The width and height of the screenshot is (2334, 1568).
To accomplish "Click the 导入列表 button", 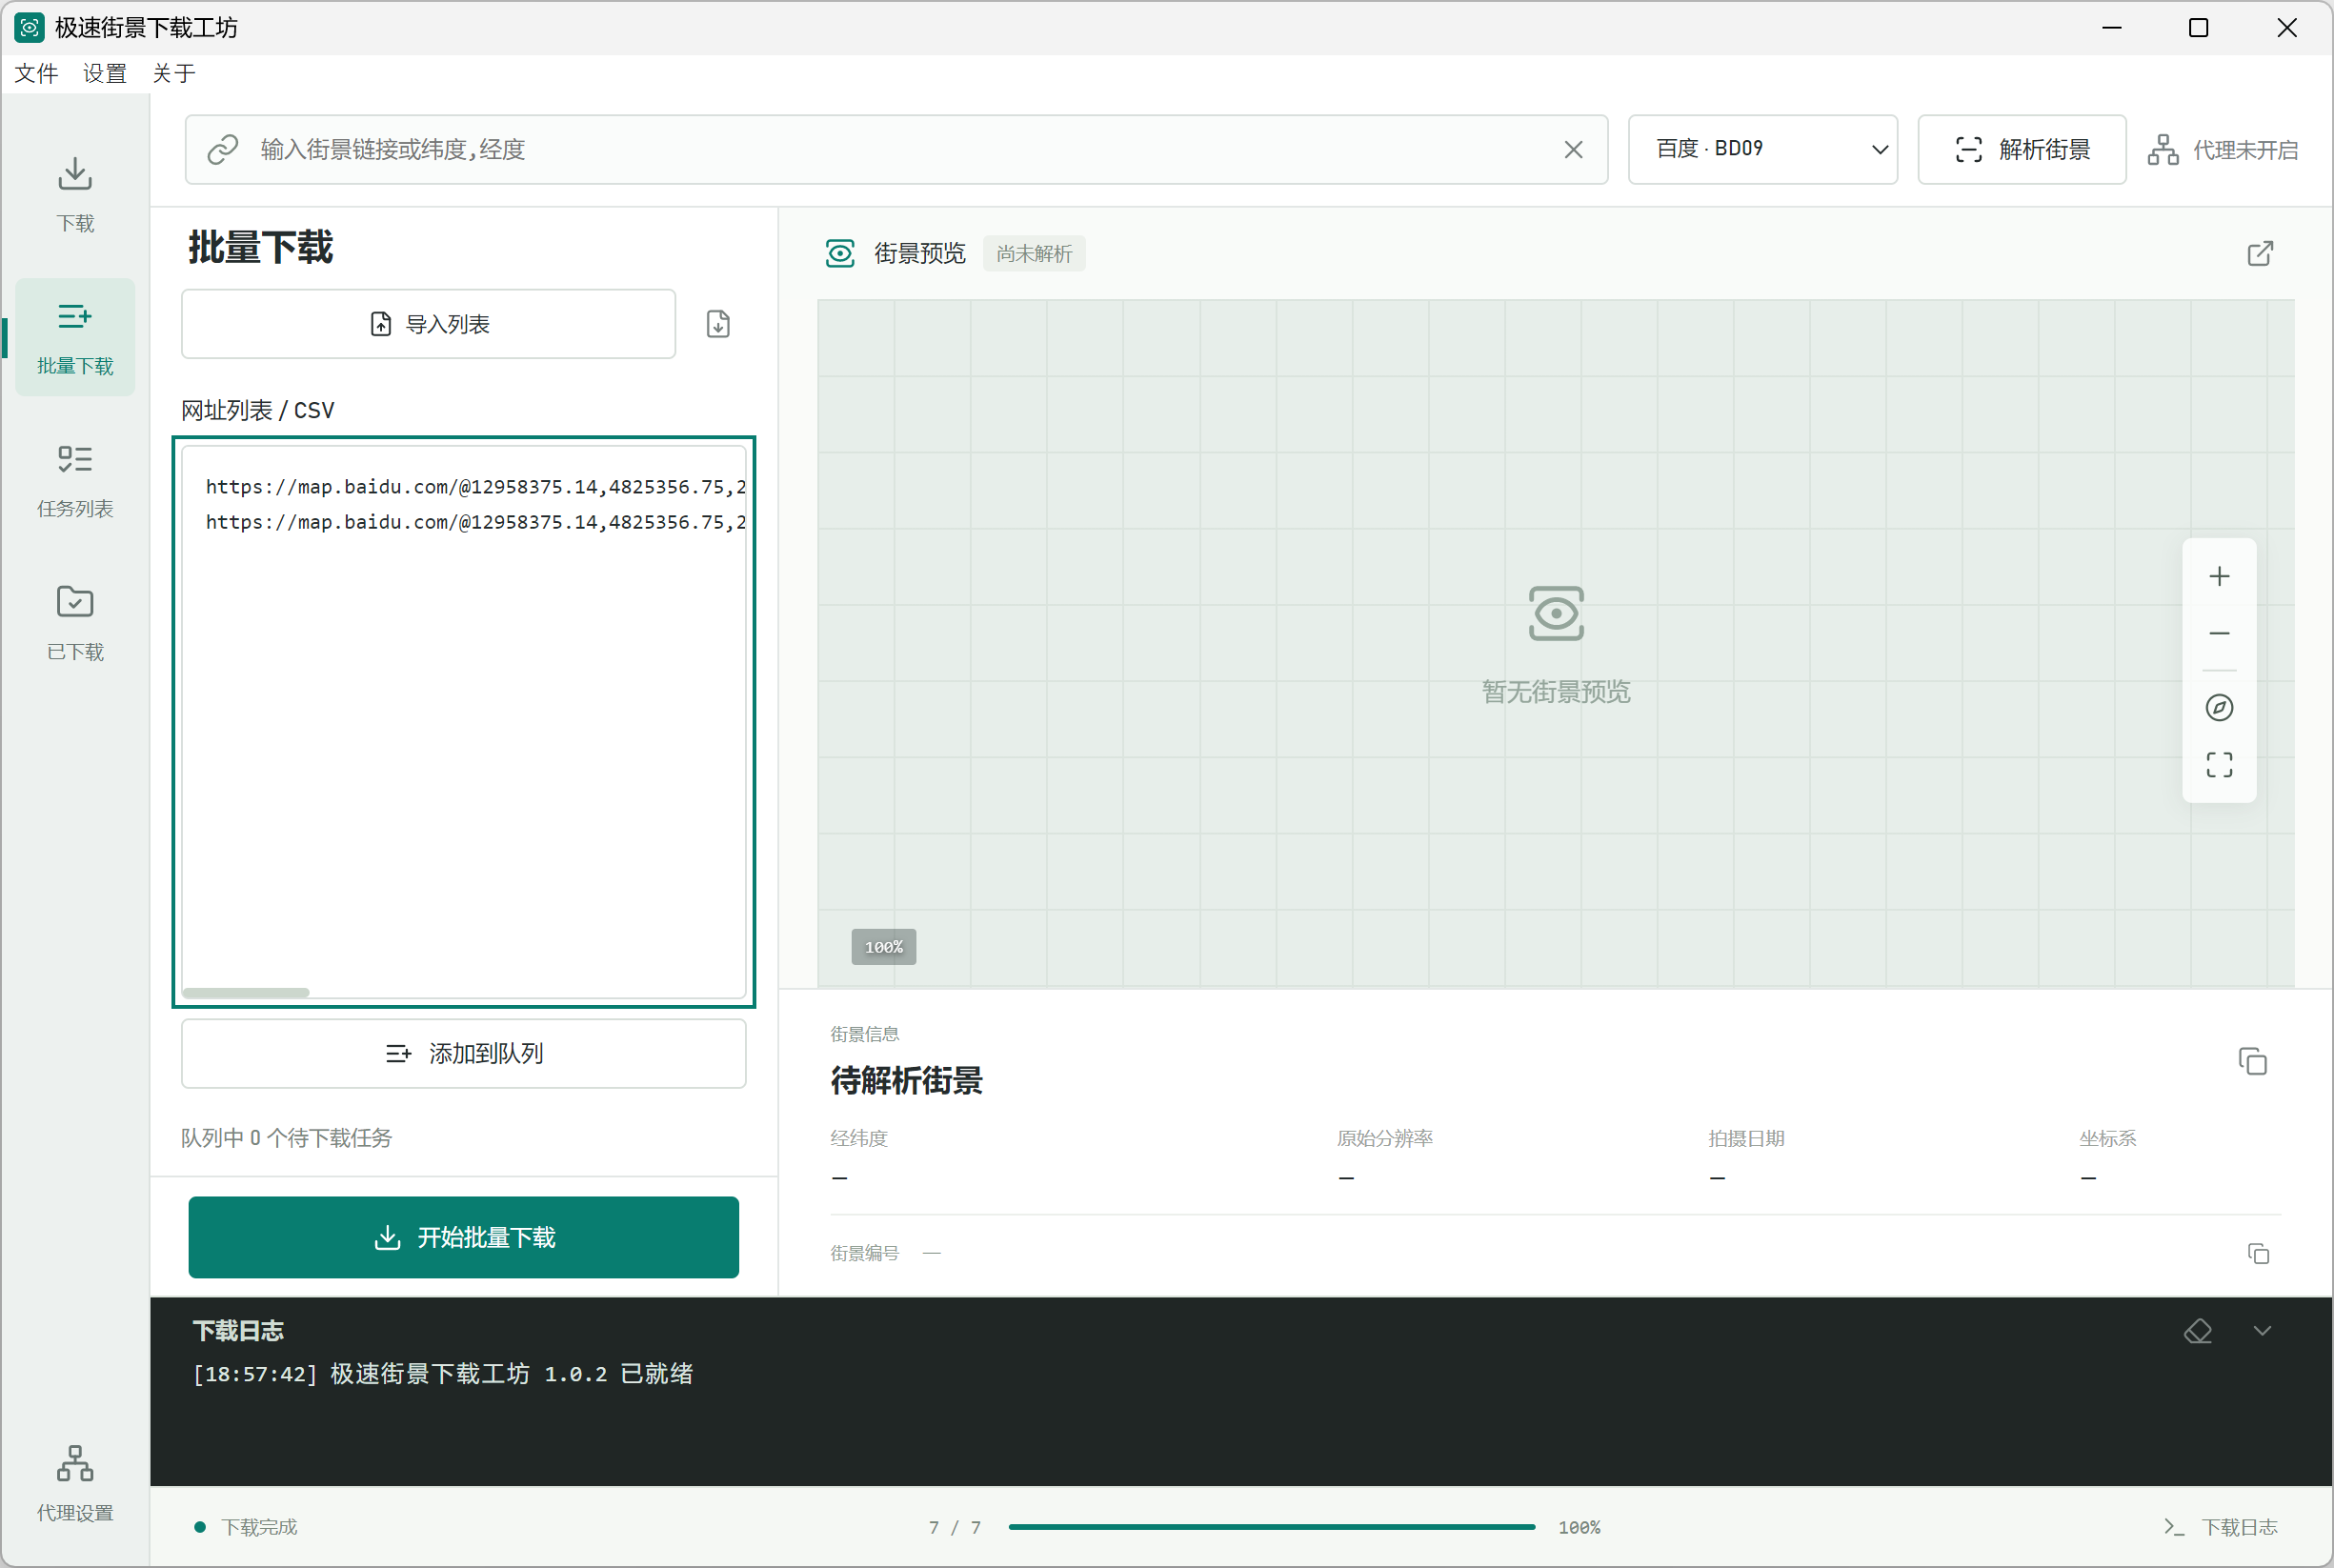I will [428, 324].
